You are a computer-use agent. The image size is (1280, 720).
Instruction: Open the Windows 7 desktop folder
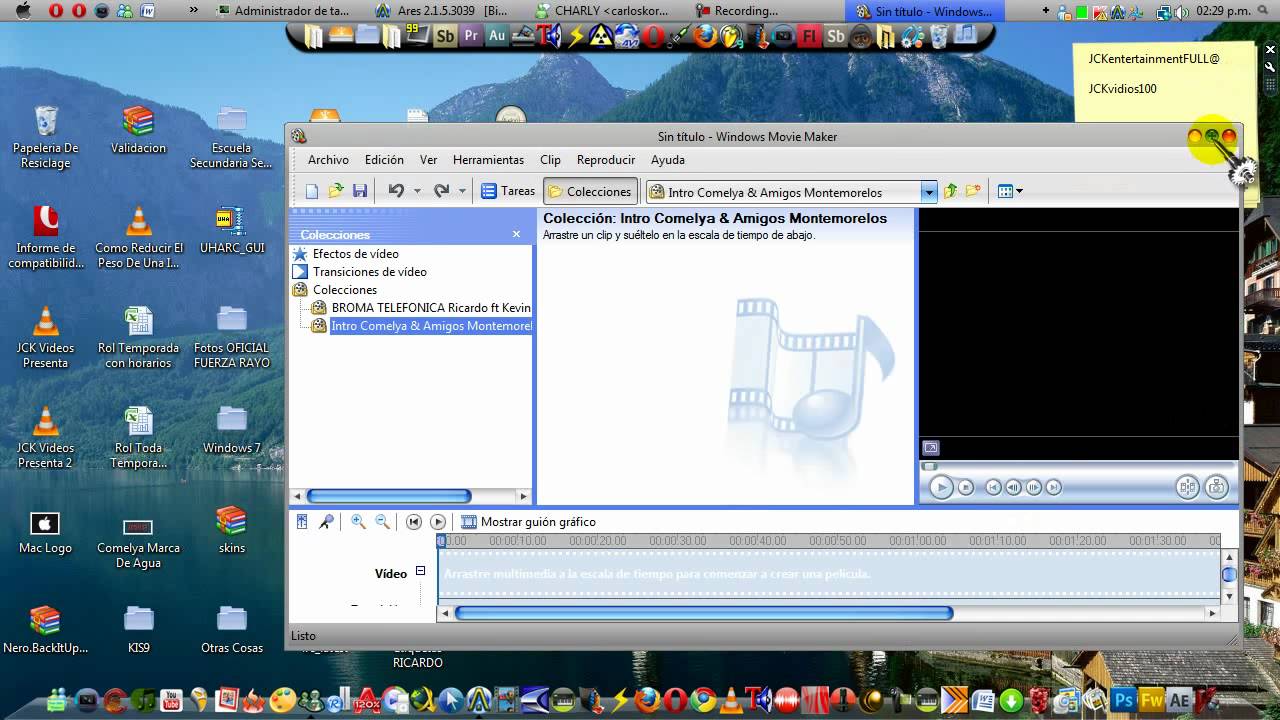coord(232,430)
